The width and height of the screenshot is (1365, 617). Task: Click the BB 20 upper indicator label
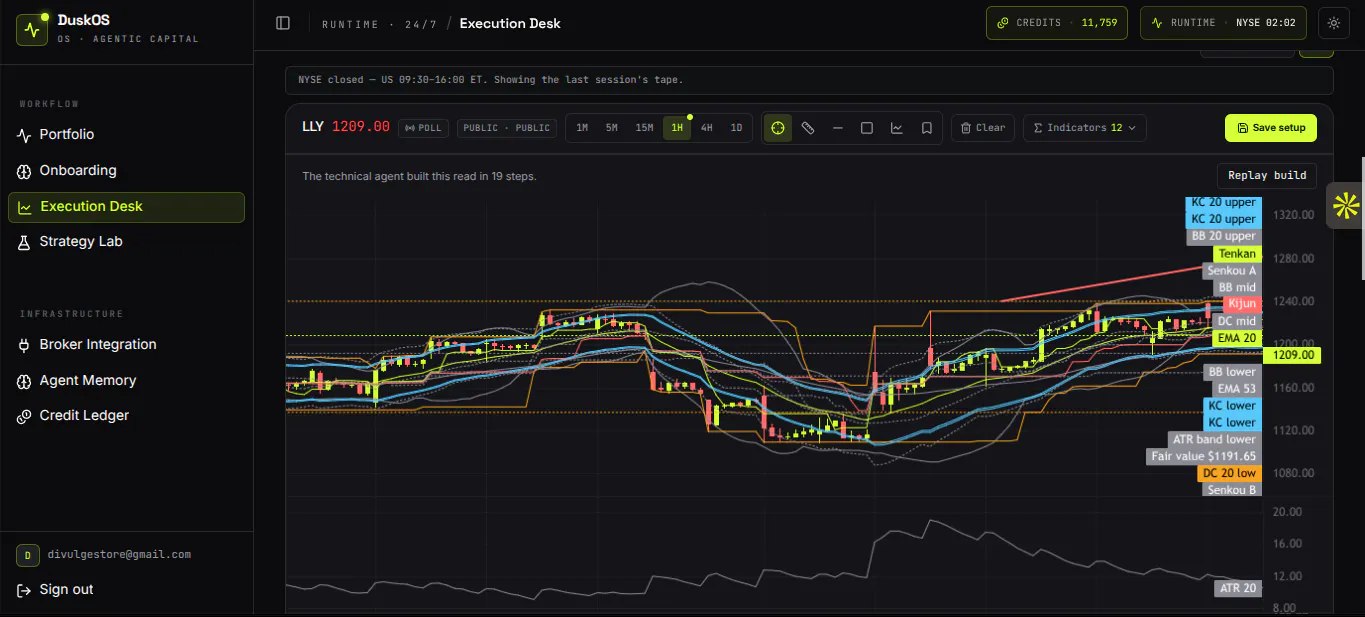point(1224,237)
